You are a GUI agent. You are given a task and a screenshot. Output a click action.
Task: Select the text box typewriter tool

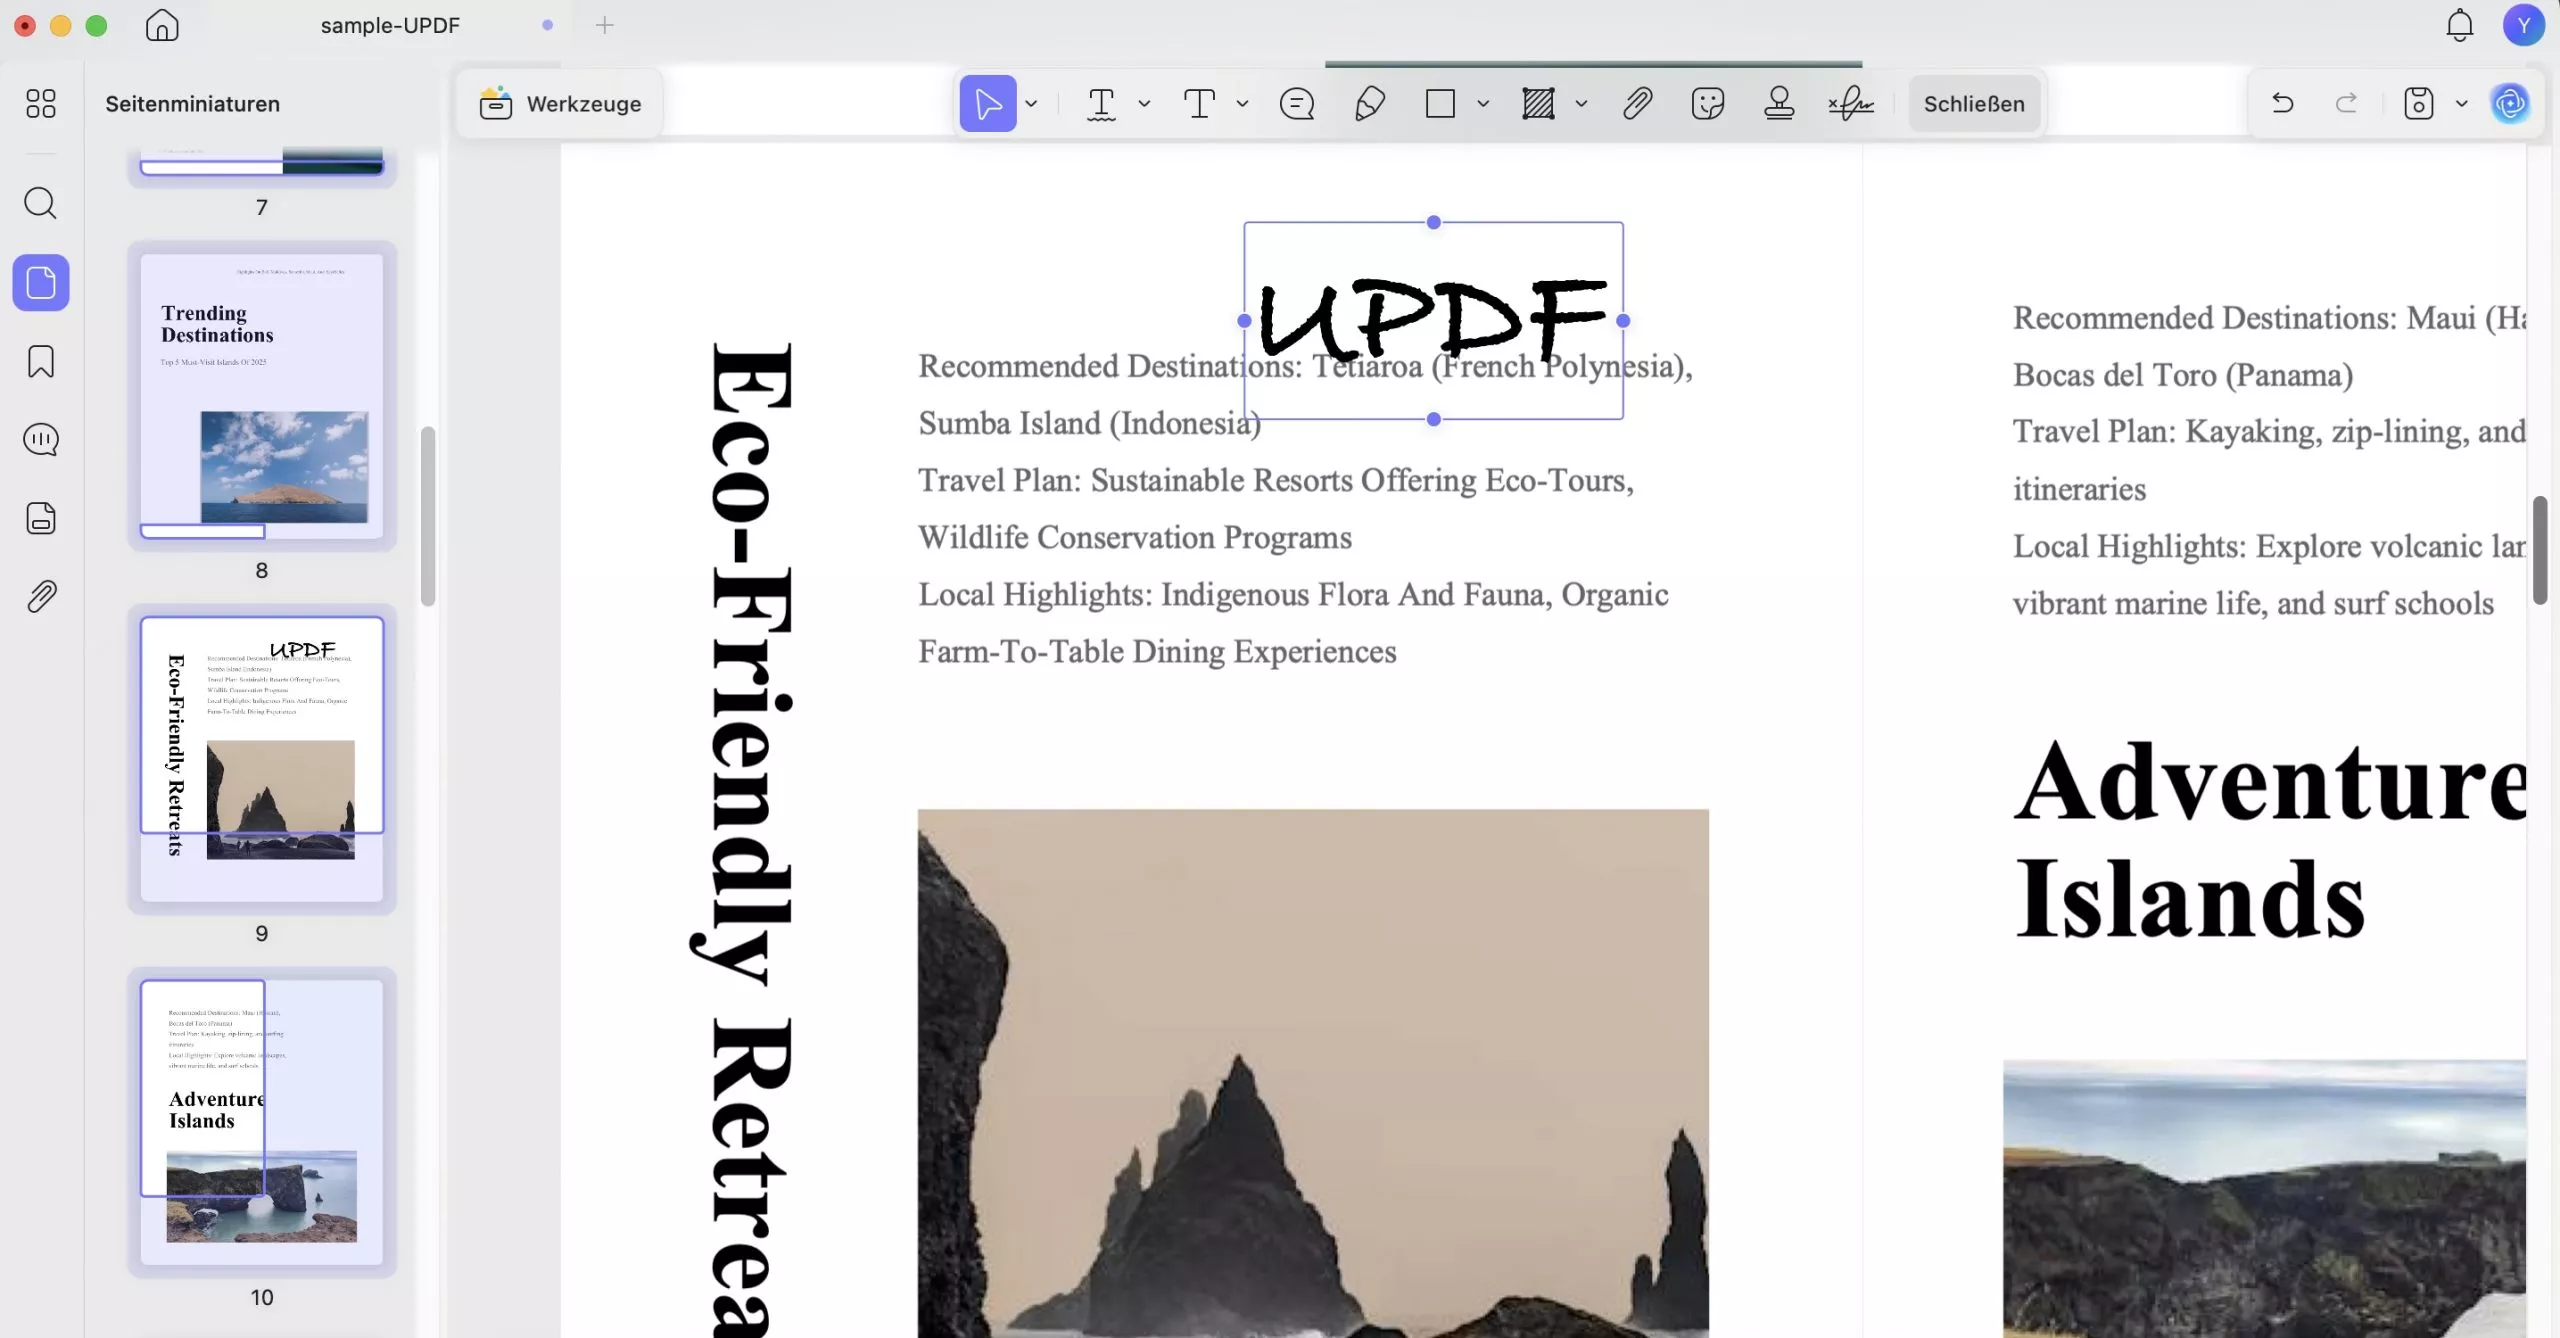1199,104
